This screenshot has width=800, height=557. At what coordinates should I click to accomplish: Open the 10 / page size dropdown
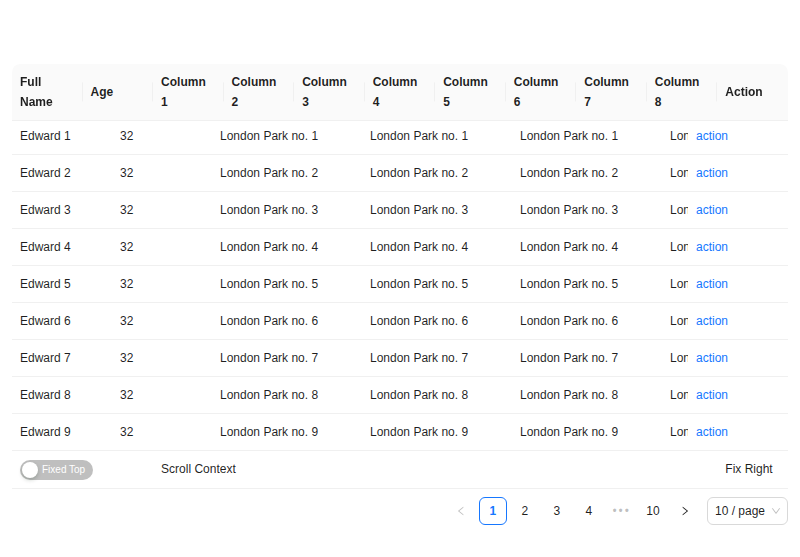click(747, 511)
